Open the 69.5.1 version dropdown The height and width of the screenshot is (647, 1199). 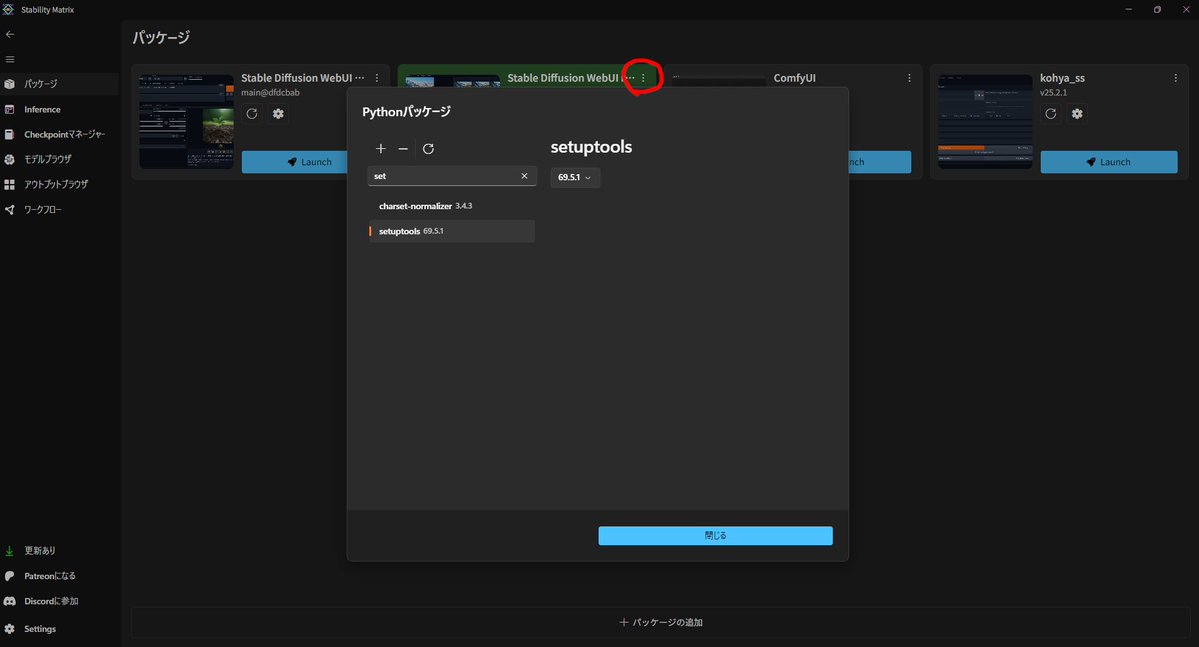tap(575, 177)
